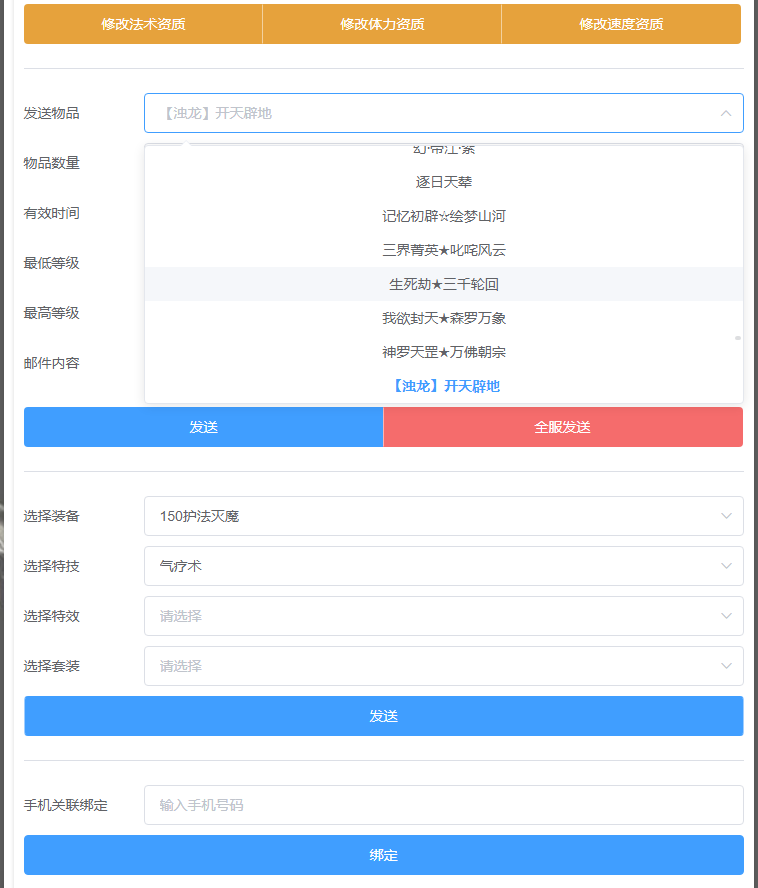Select 记忆初辟☆绘梦山河 option
758x888 pixels.
pyautogui.click(x=443, y=216)
